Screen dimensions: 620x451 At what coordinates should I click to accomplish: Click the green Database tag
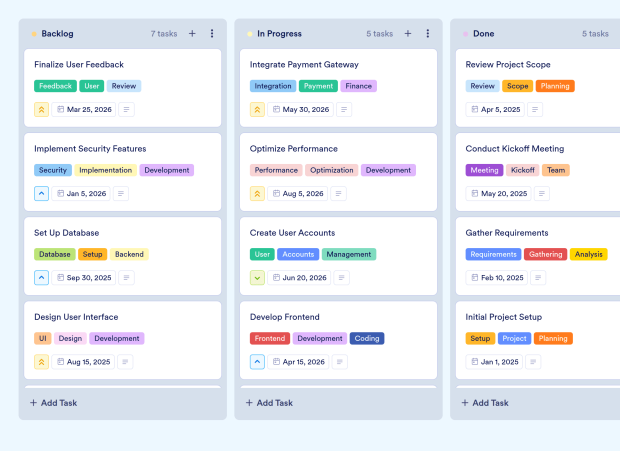(55, 255)
